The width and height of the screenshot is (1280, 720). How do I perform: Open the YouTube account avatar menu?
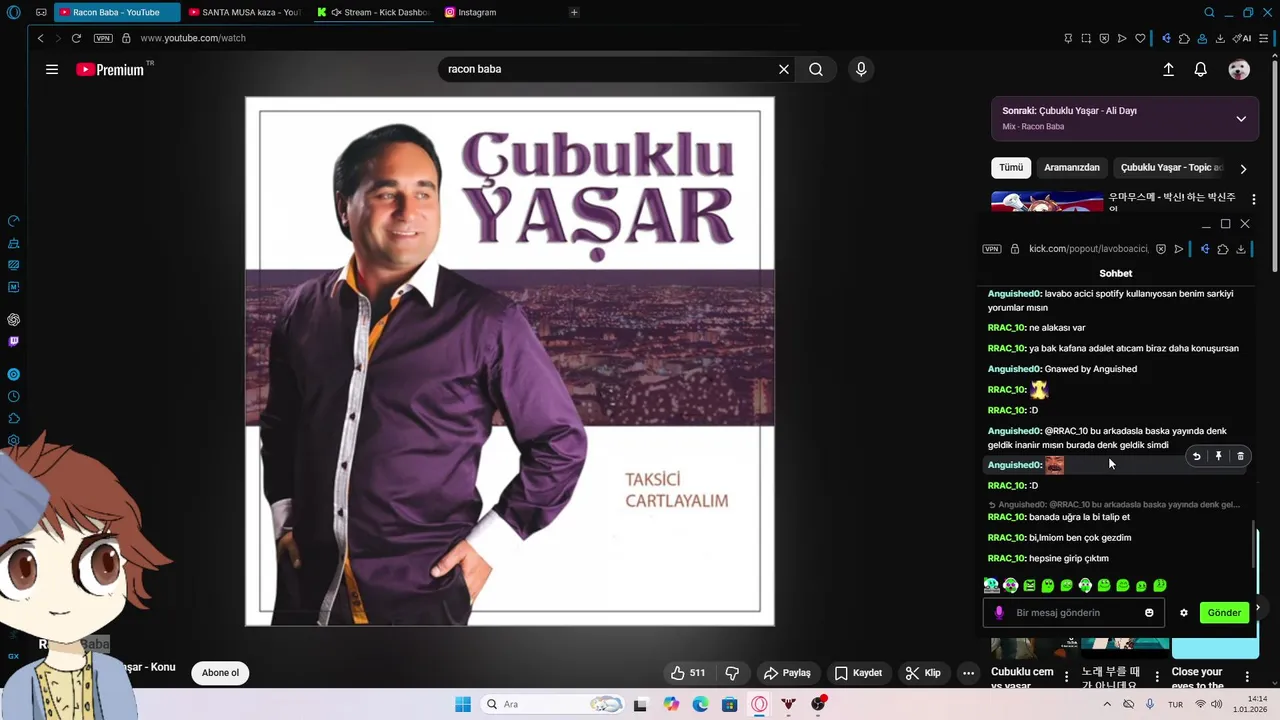[x=1239, y=69]
